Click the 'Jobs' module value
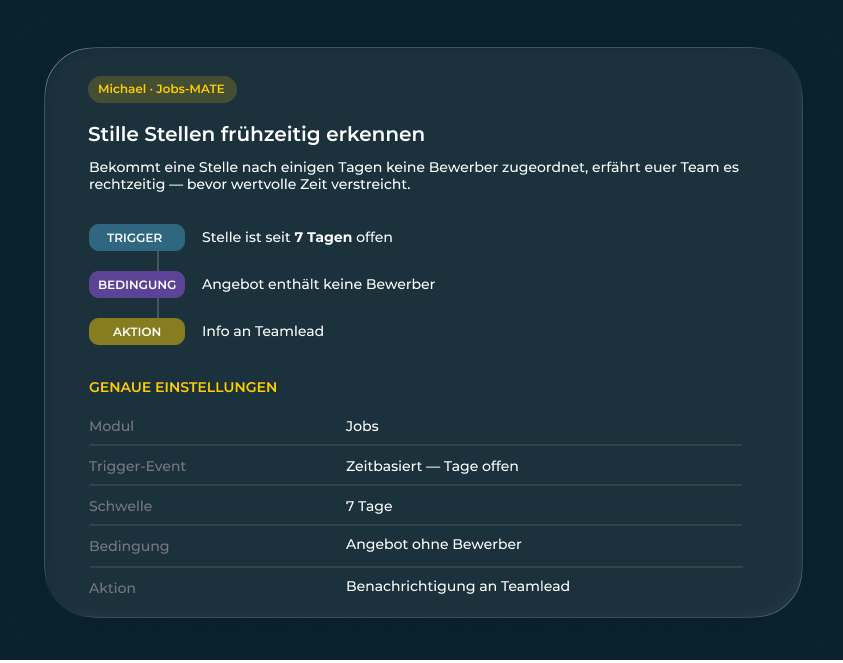843x663 pixels. click(x=362, y=426)
